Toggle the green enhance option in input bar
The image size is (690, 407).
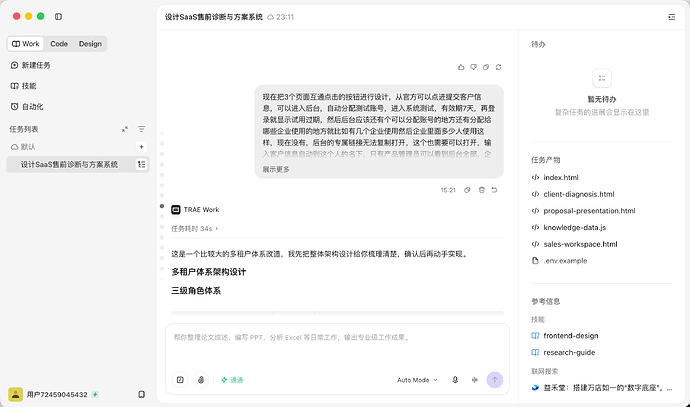(x=232, y=380)
